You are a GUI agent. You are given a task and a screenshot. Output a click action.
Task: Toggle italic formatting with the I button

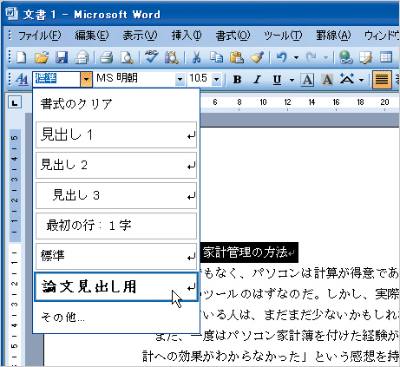pyautogui.click(x=257, y=80)
